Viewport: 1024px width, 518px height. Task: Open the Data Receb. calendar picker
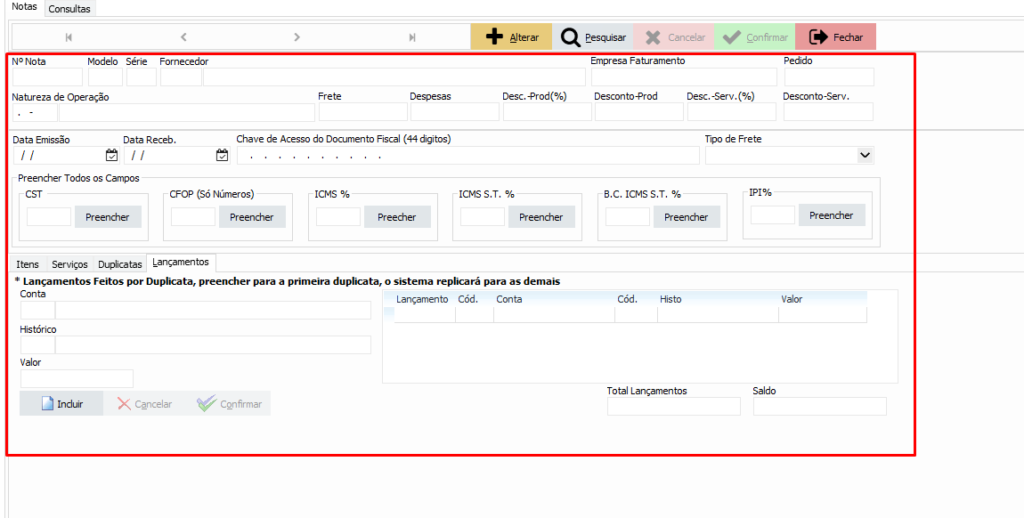[222, 155]
